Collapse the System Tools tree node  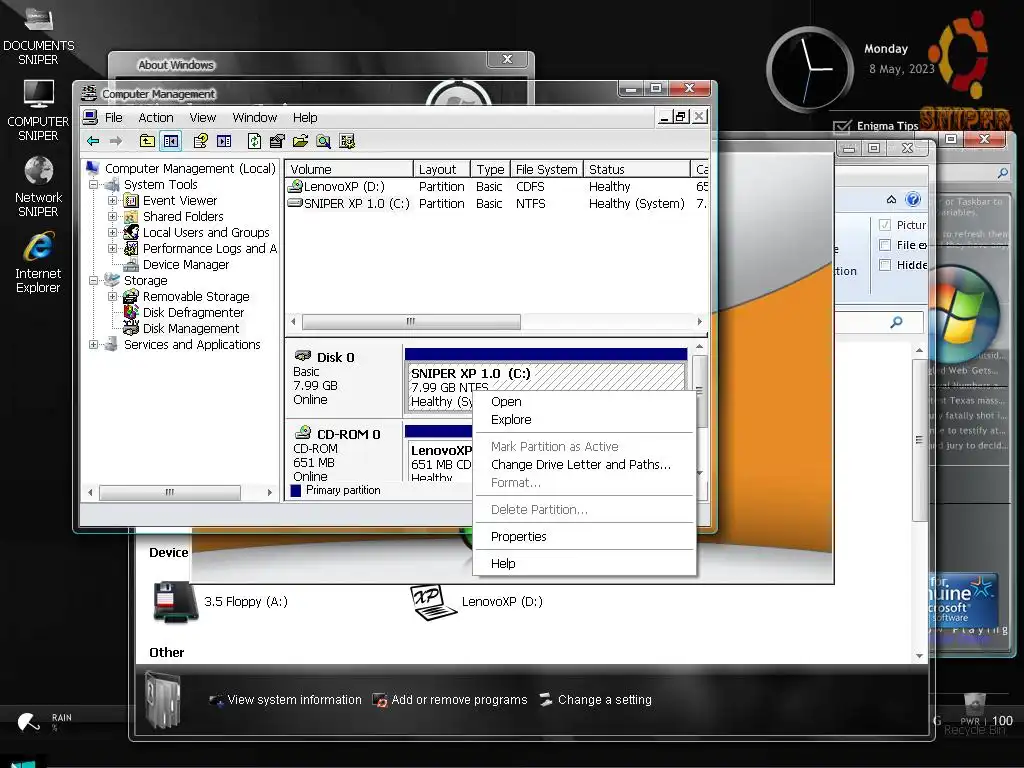[x=93, y=185]
